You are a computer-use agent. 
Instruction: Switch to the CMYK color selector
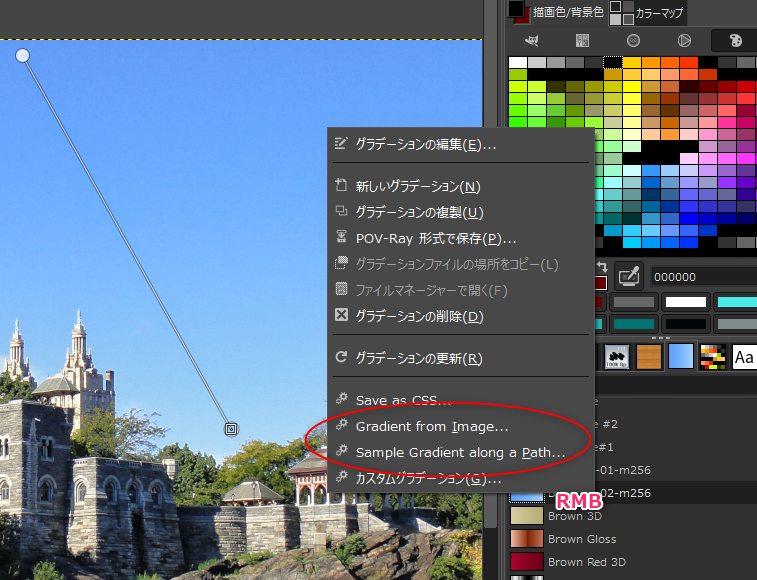581,41
